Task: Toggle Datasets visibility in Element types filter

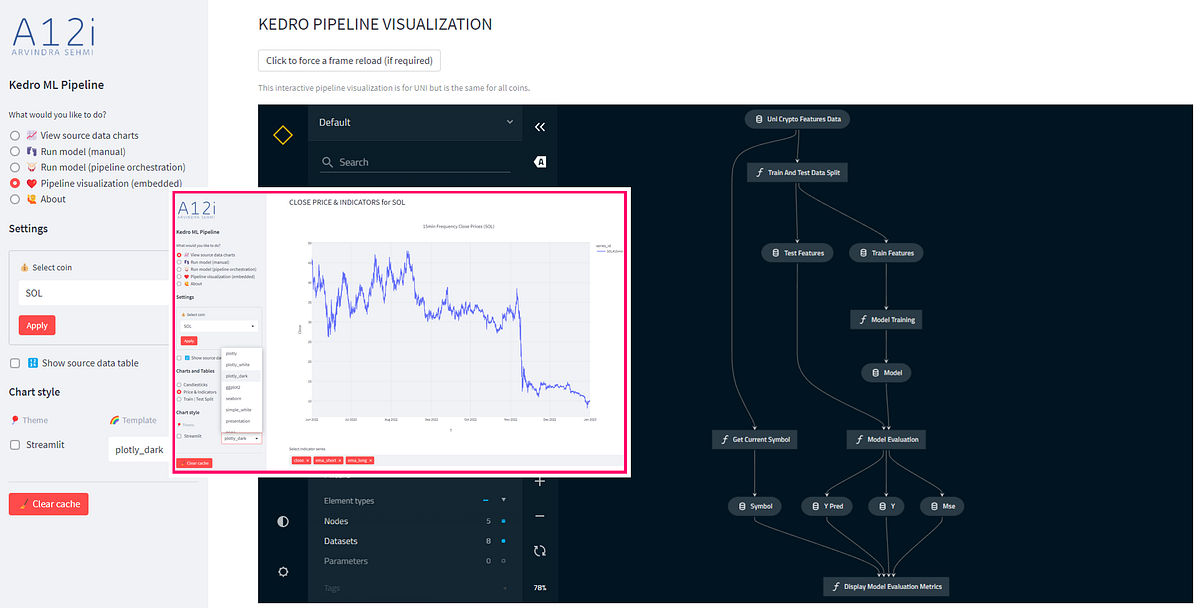Action: coord(502,541)
